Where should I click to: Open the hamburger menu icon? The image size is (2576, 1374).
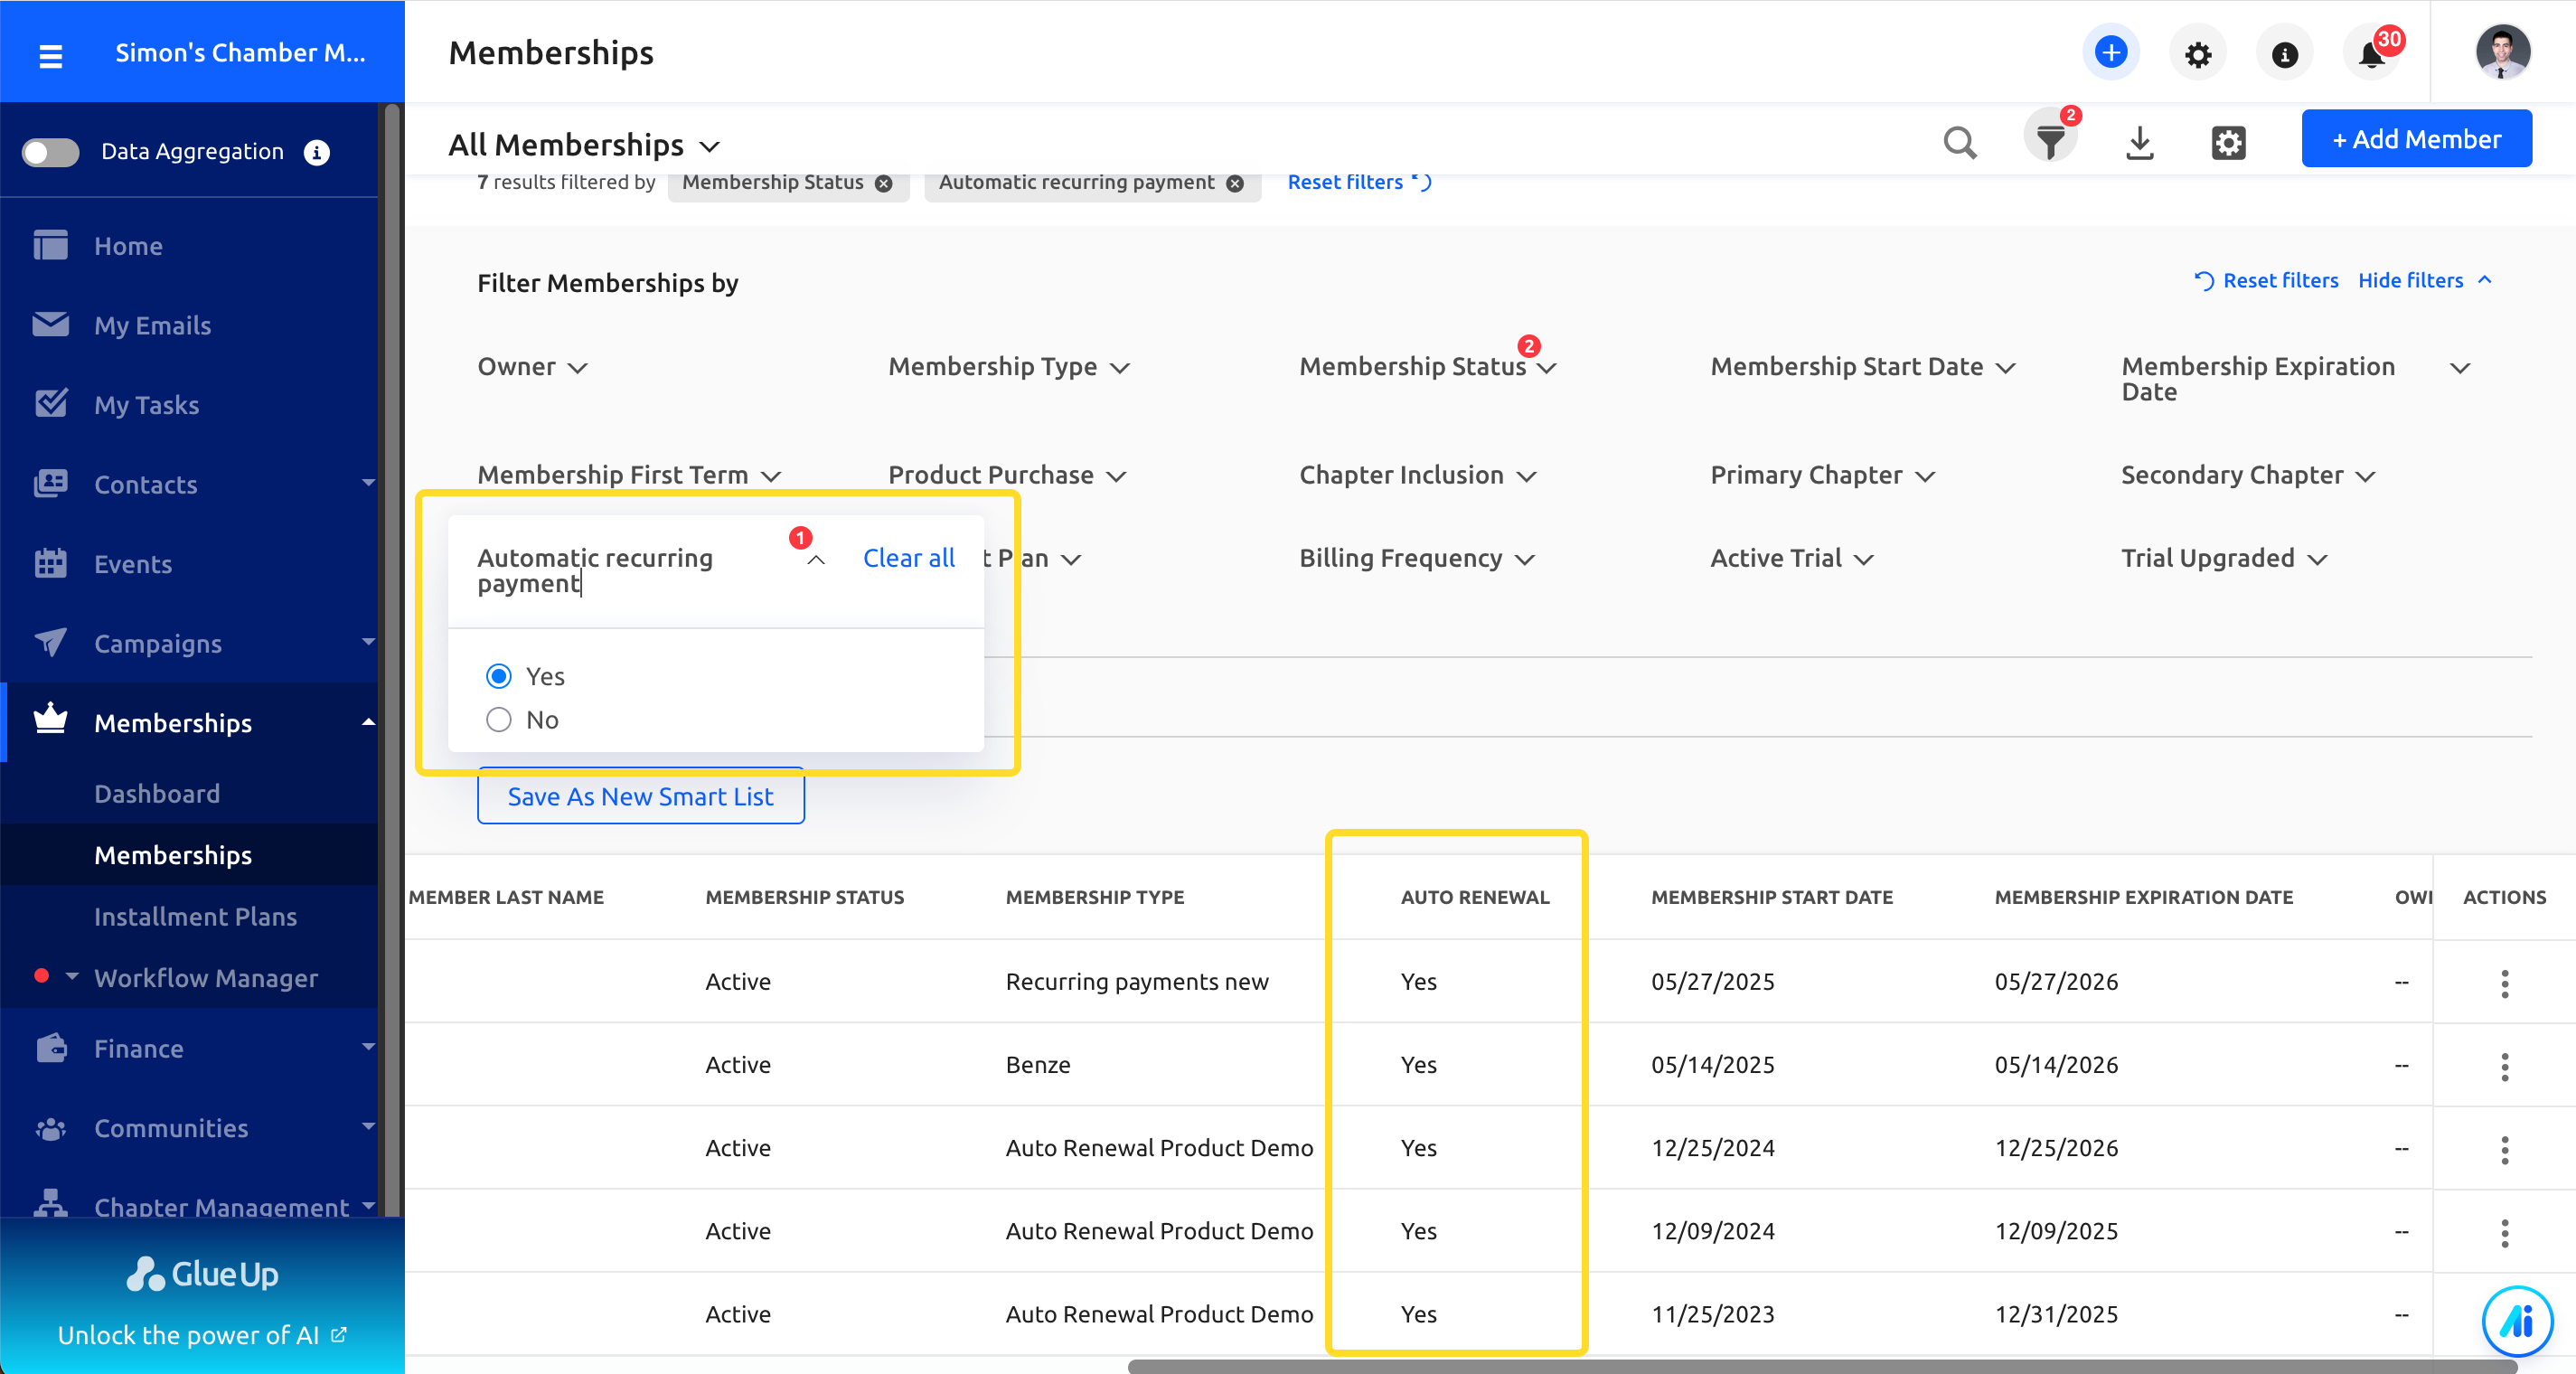coord(50,55)
